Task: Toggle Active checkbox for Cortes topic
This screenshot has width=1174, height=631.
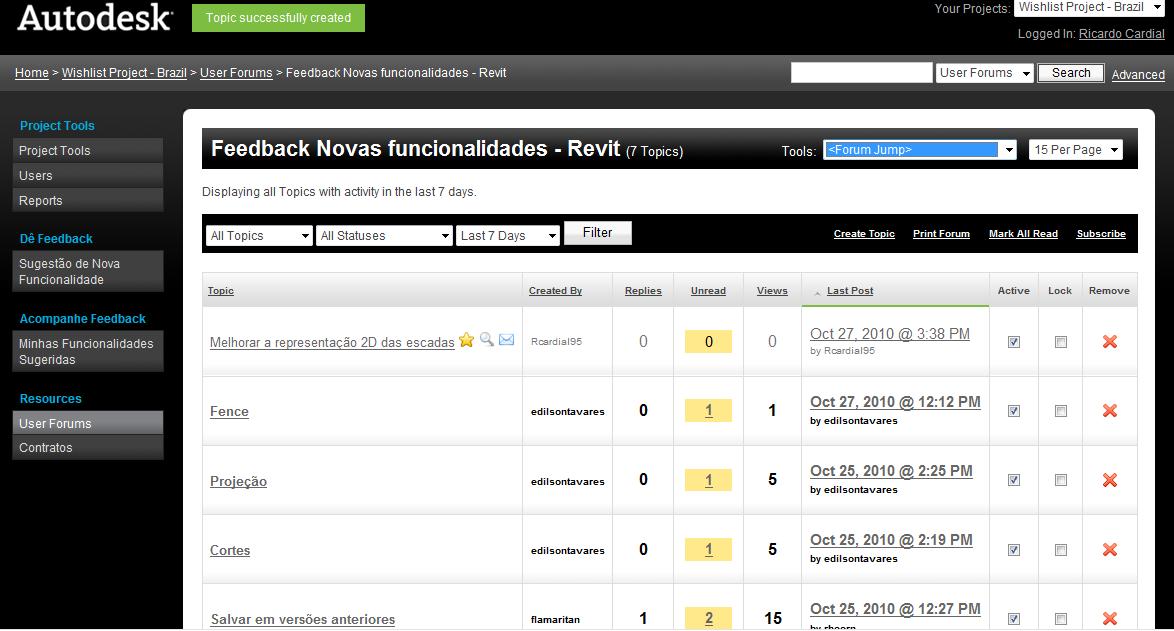Action: tap(1014, 549)
